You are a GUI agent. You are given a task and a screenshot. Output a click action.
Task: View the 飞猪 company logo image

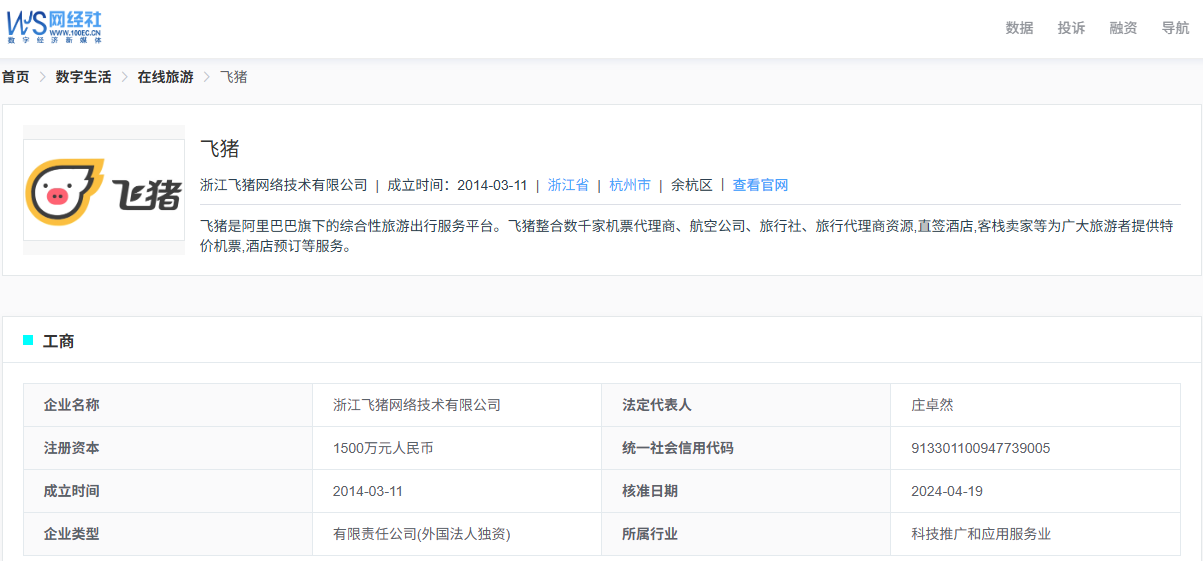tap(104, 190)
